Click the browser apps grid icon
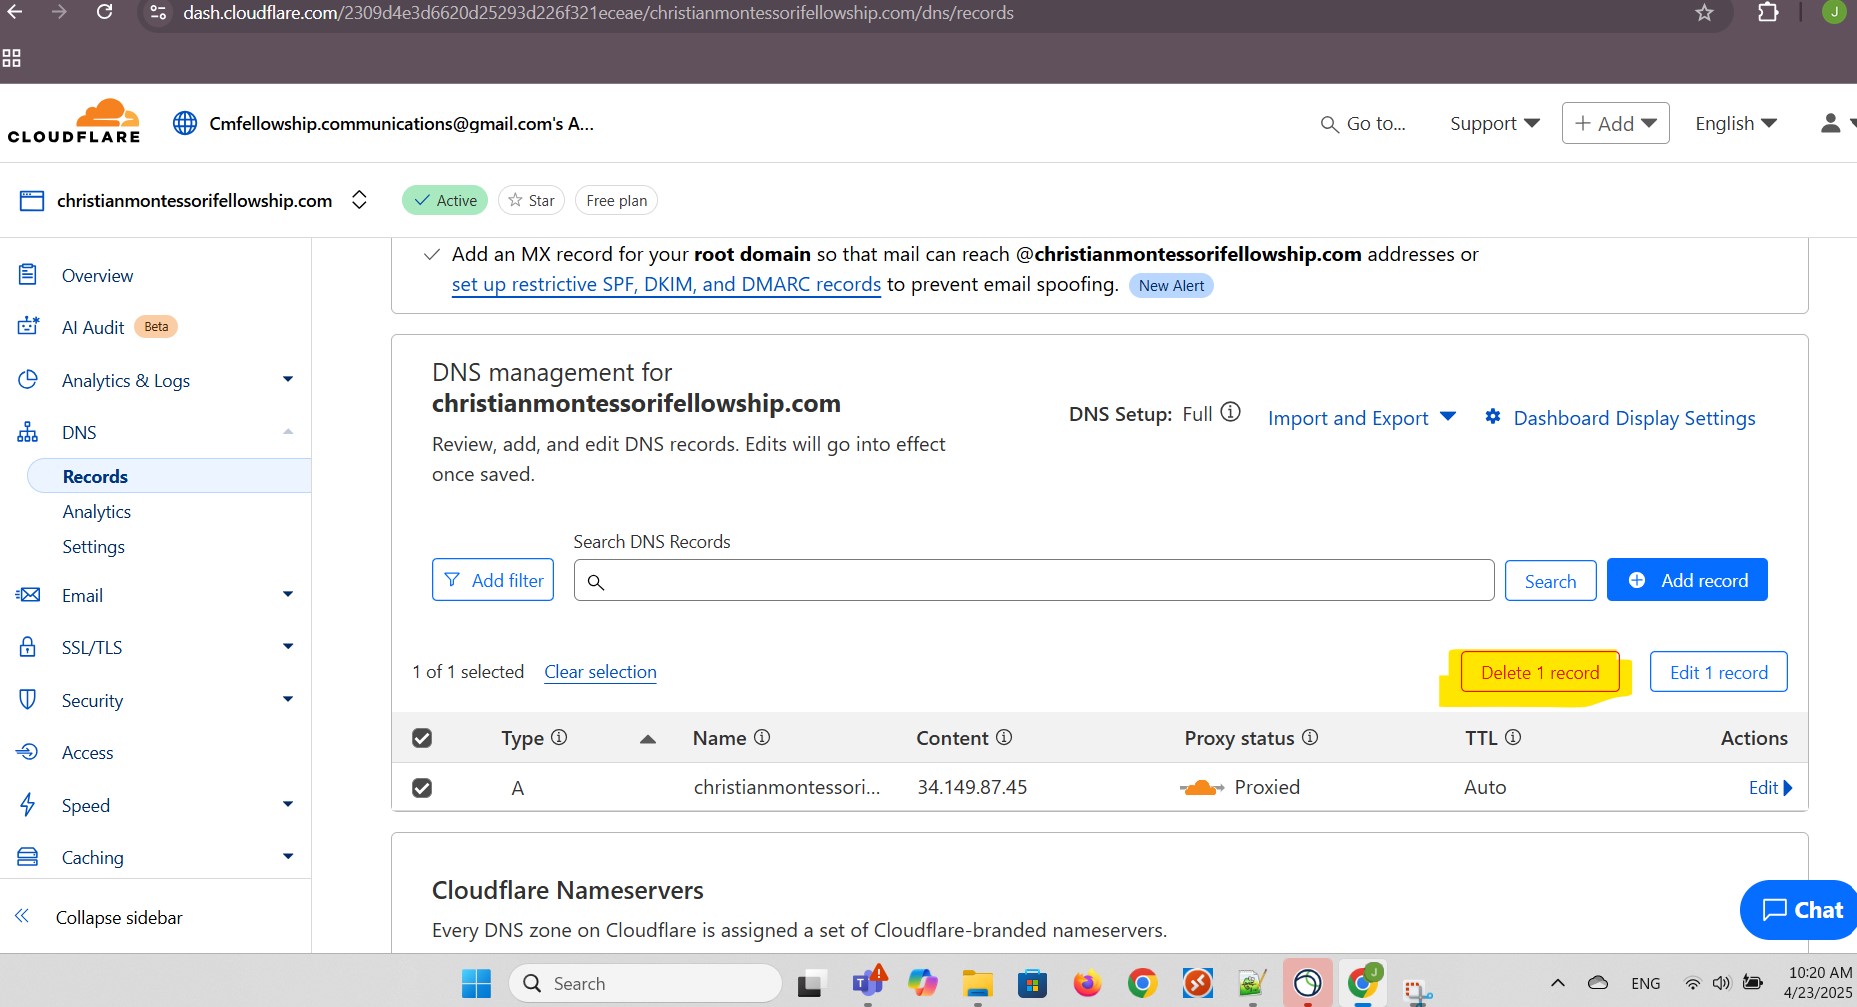Screen dimensions: 1857x1007 [12, 58]
